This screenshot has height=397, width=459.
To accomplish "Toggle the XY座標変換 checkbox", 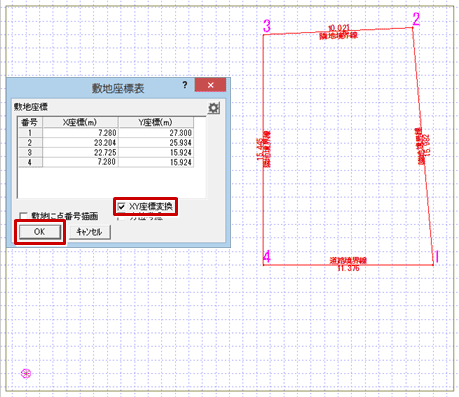I will click(121, 207).
